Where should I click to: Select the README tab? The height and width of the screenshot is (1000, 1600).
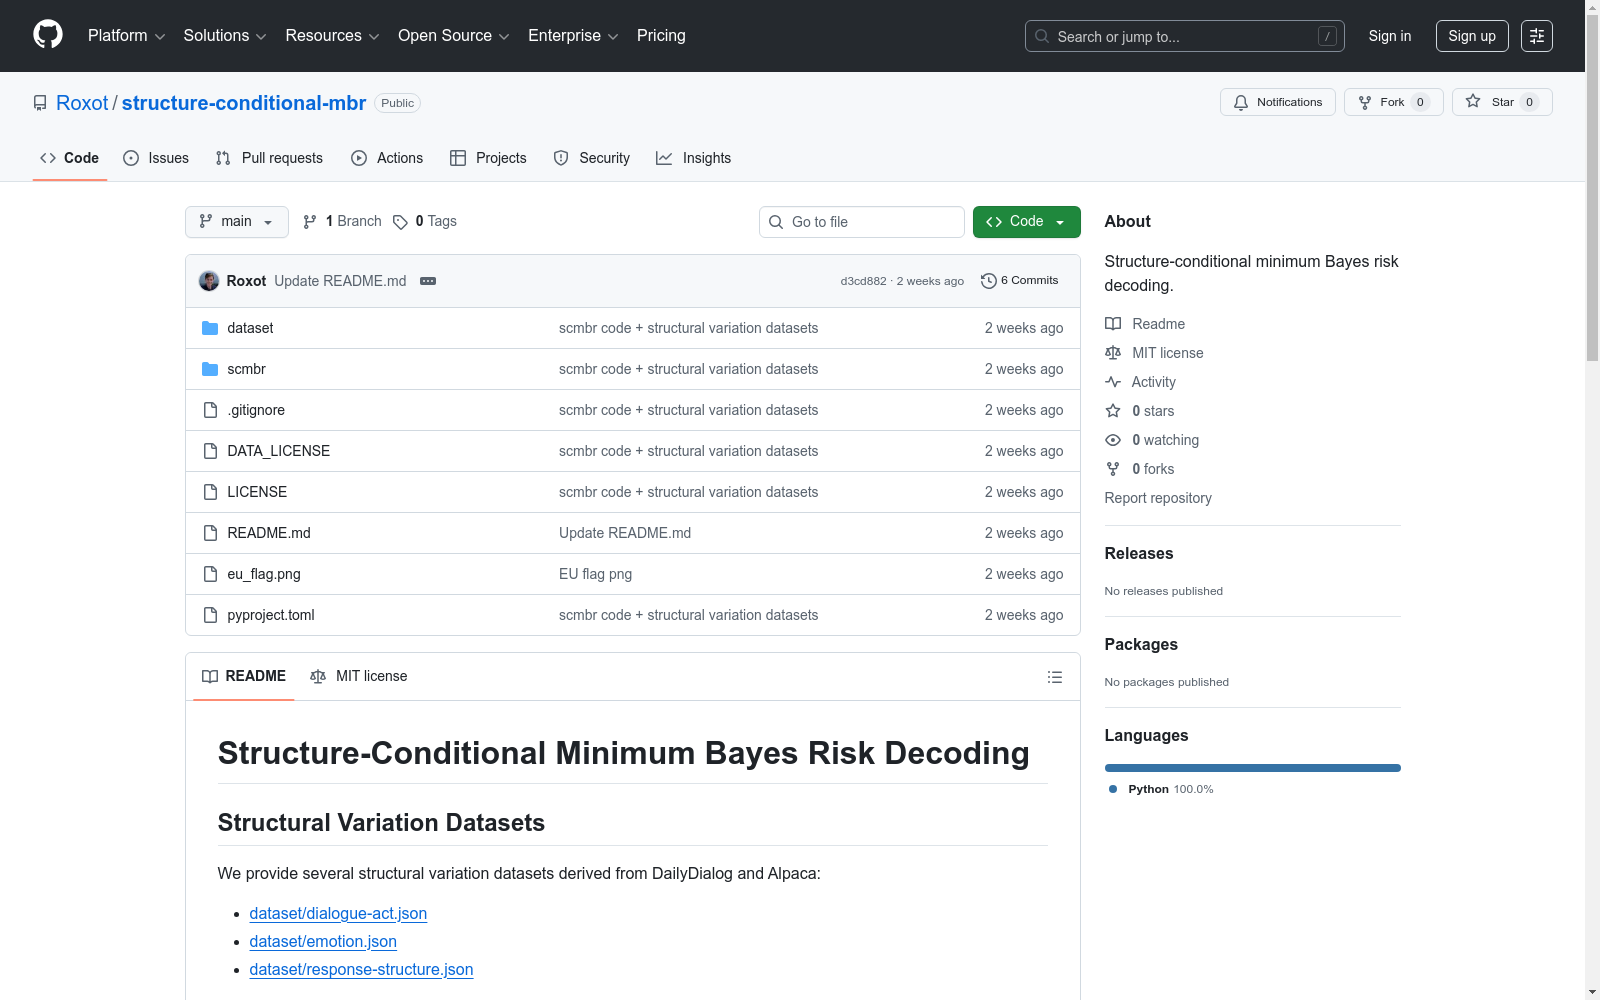tap(244, 677)
